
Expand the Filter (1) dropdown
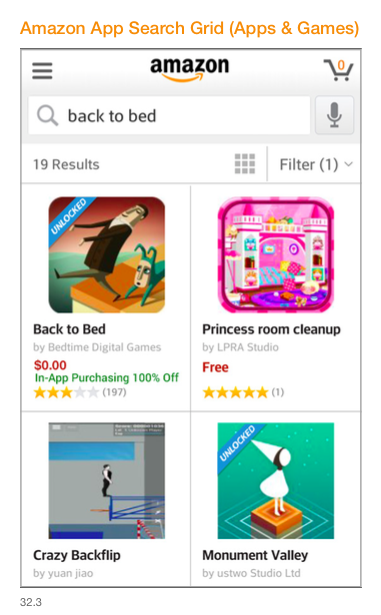(x=315, y=164)
